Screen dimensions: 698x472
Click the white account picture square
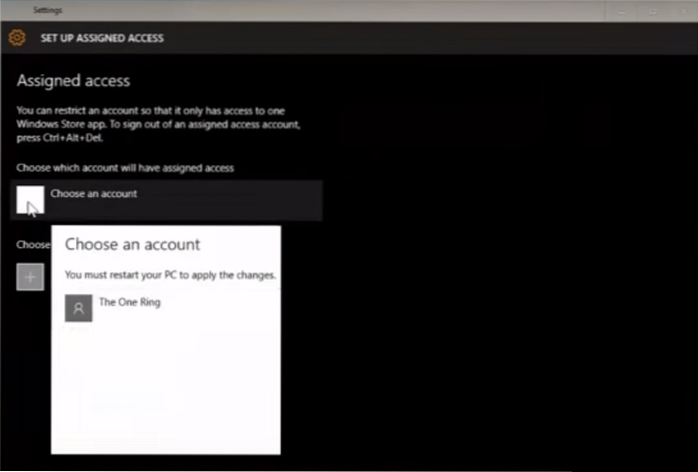pyautogui.click(x=30, y=199)
